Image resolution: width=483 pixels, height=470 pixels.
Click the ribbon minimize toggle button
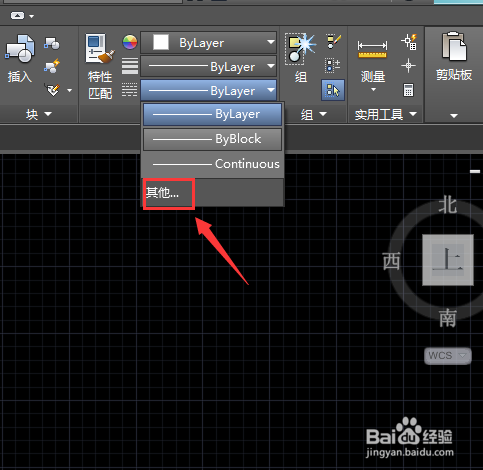(17, 15)
